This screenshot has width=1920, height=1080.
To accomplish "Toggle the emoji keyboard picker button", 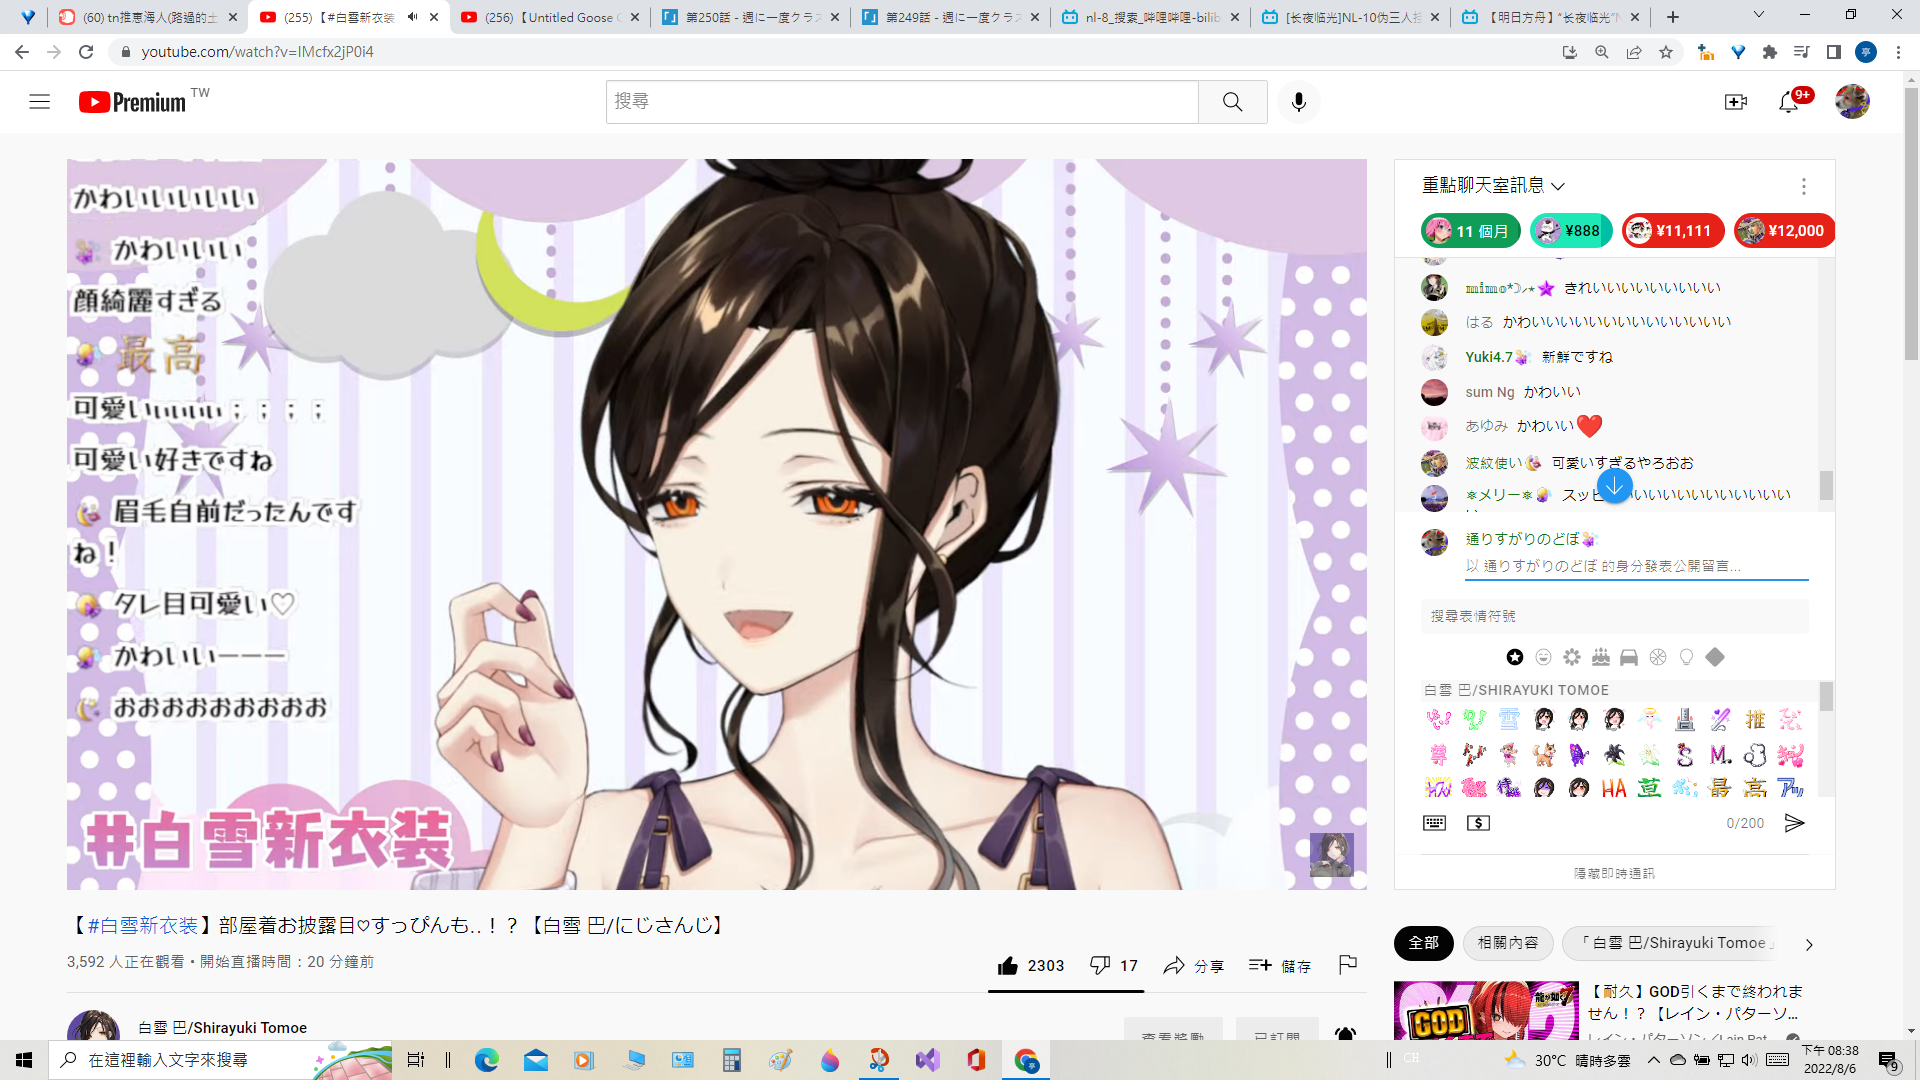I will [x=1434, y=823].
